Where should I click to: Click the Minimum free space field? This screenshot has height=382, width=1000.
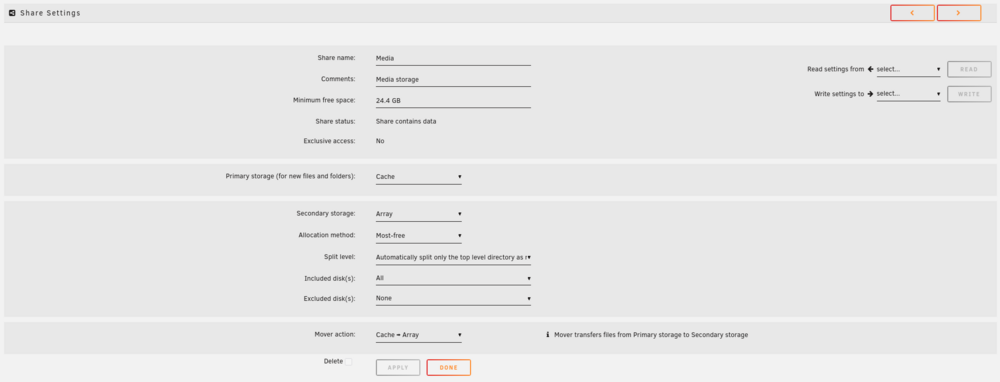click(453, 101)
